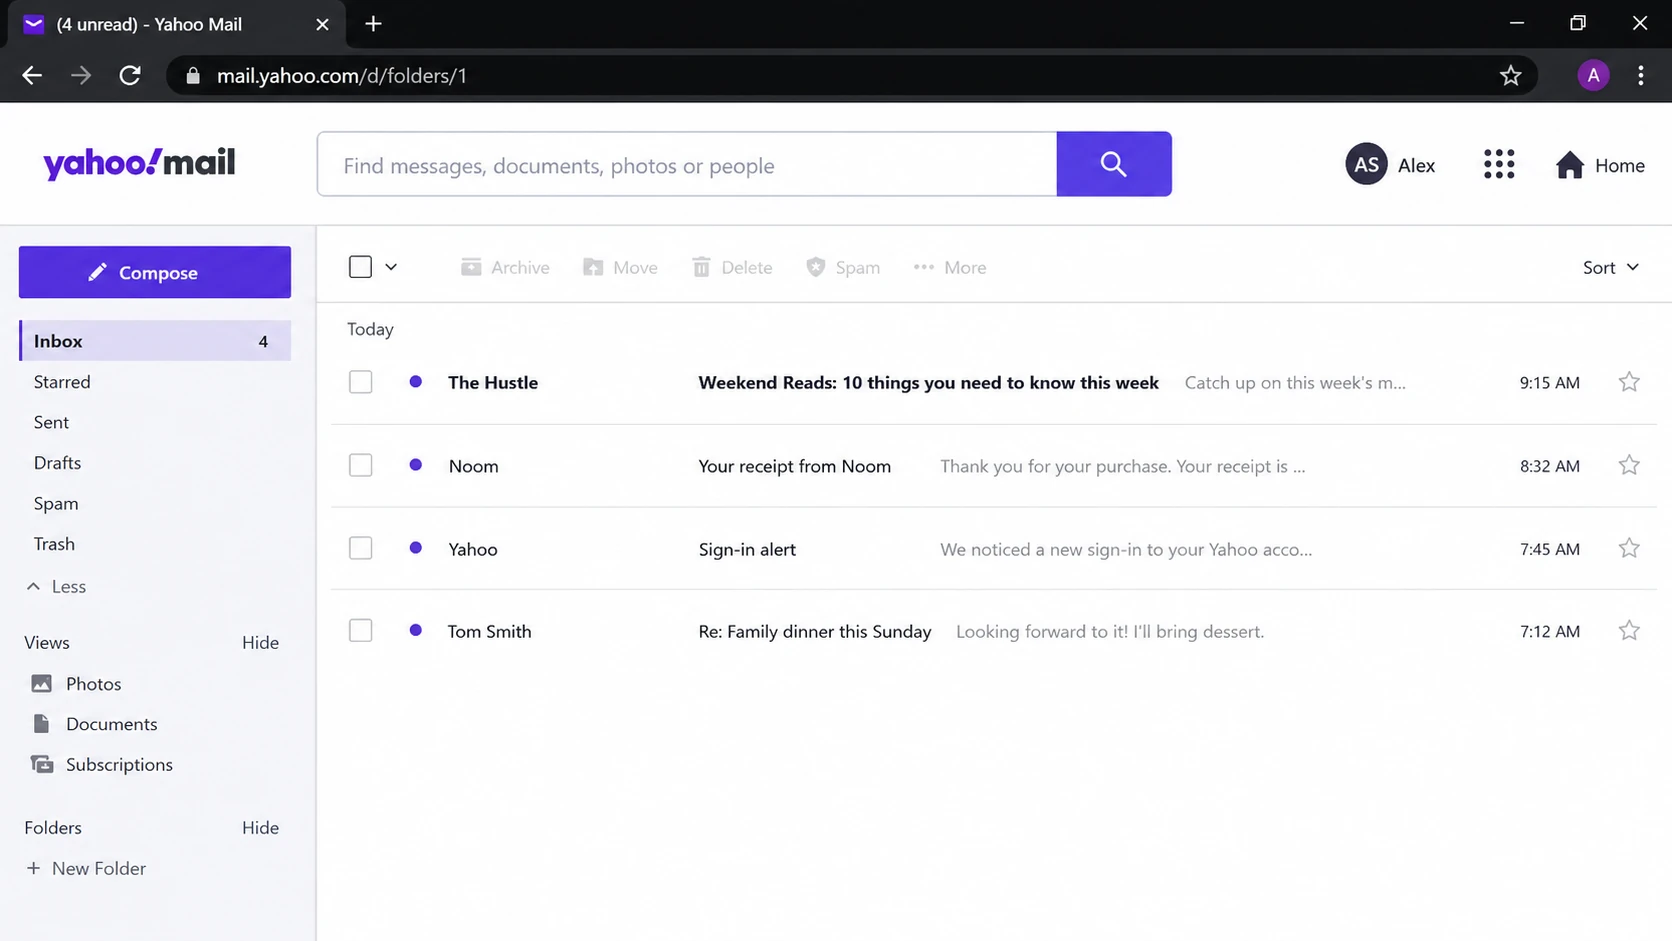The height and width of the screenshot is (941, 1672).
Task: Click the site lock icon
Action: click(x=193, y=76)
